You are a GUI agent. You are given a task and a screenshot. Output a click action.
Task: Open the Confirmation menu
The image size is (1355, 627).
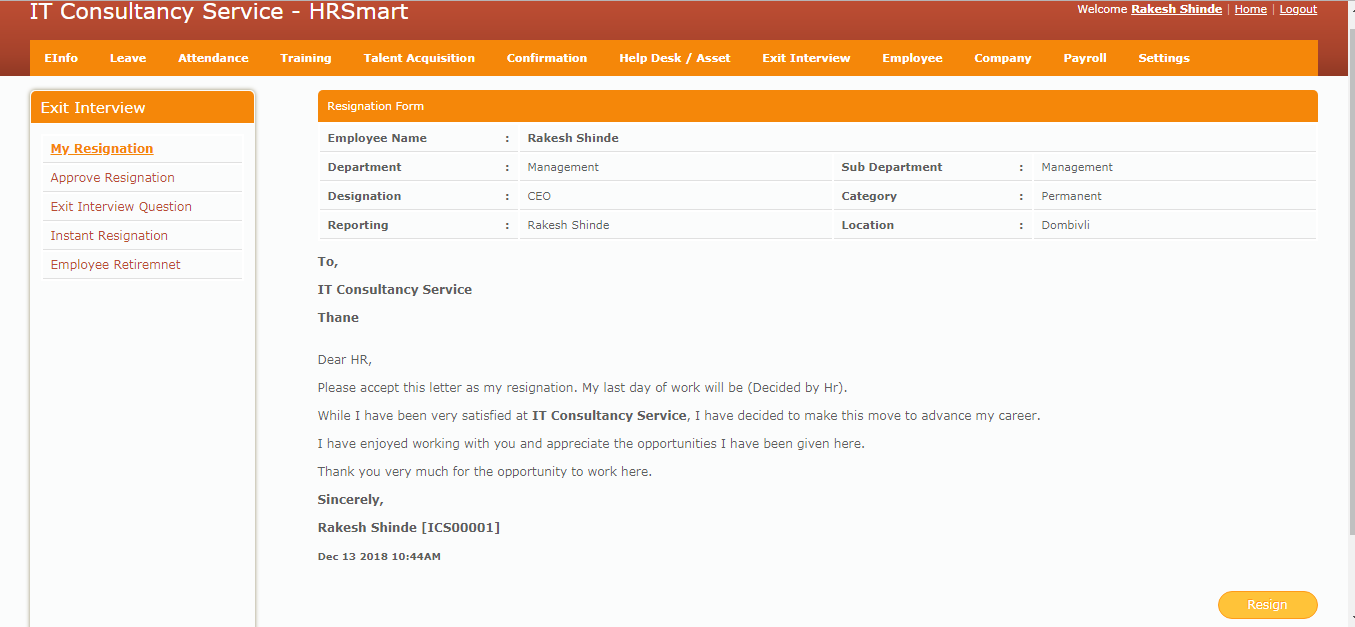point(547,58)
